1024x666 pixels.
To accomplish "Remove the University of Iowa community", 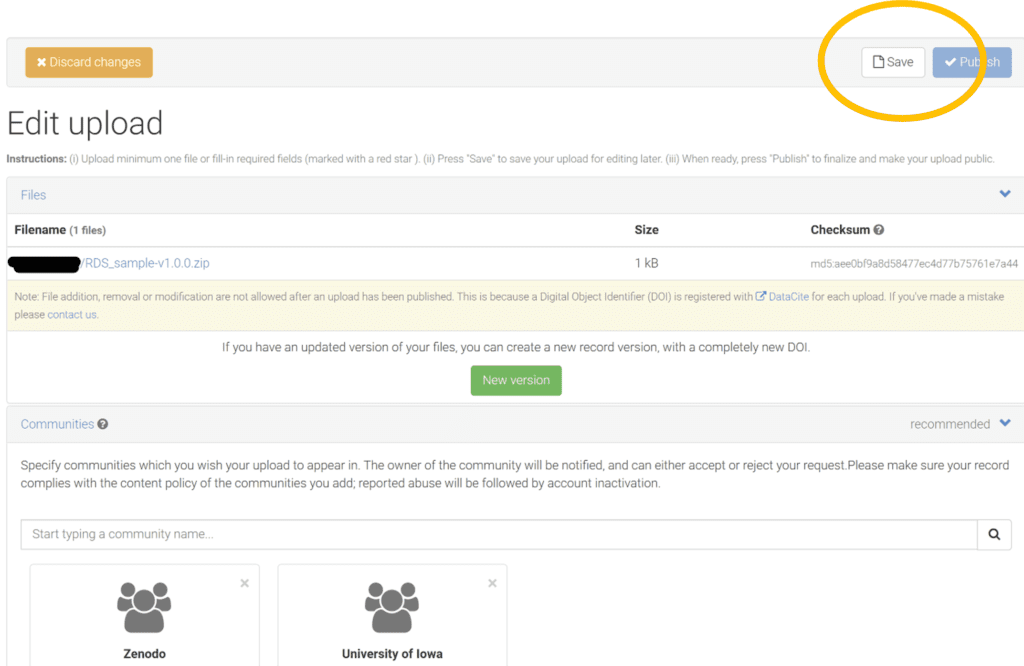I will pyautogui.click(x=492, y=582).
